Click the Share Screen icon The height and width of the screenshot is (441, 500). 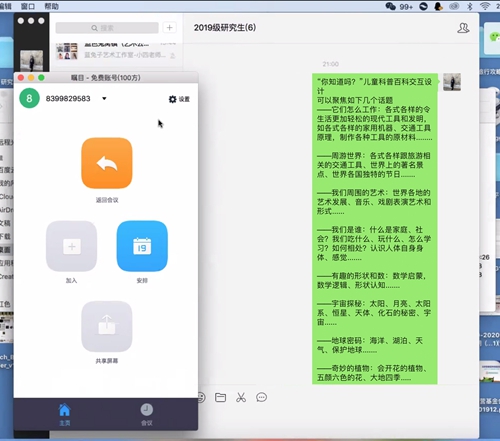(107, 326)
